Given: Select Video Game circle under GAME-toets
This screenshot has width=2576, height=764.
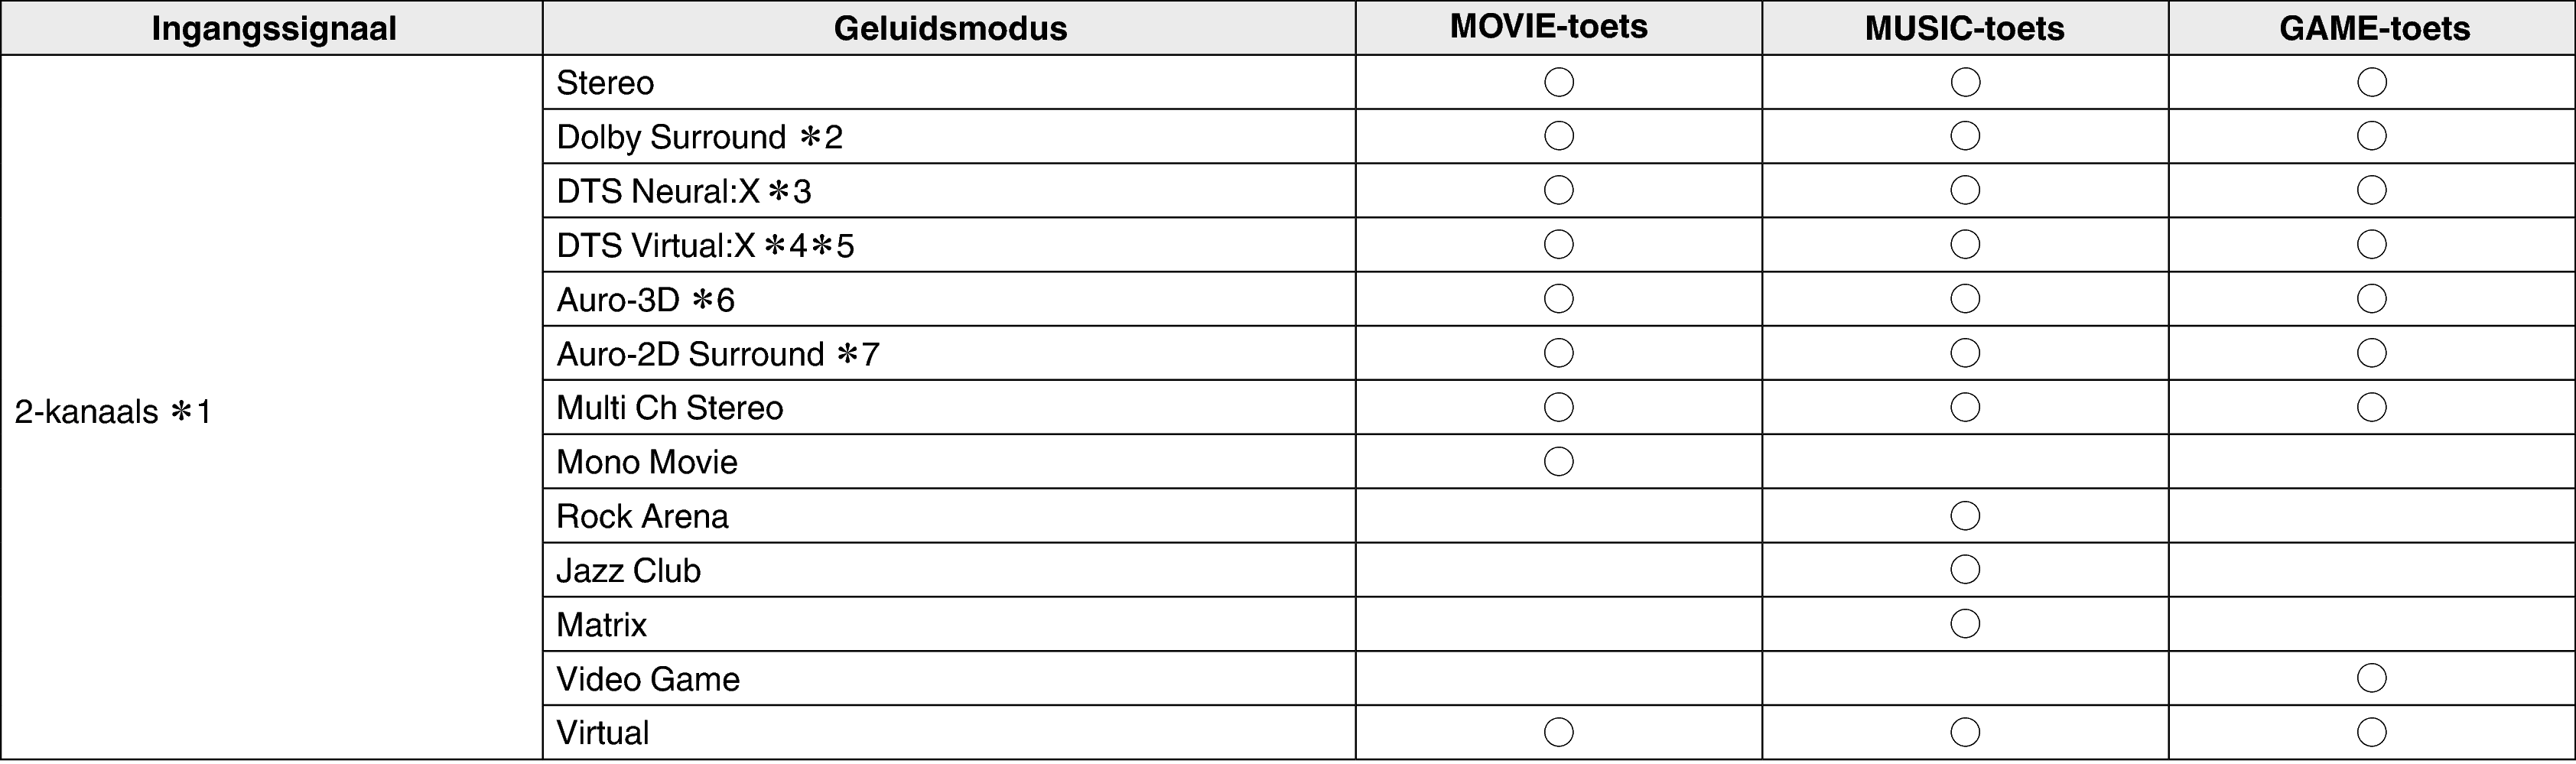Looking at the screenshot, I should pyautogui.click(x=2371, y=678).
